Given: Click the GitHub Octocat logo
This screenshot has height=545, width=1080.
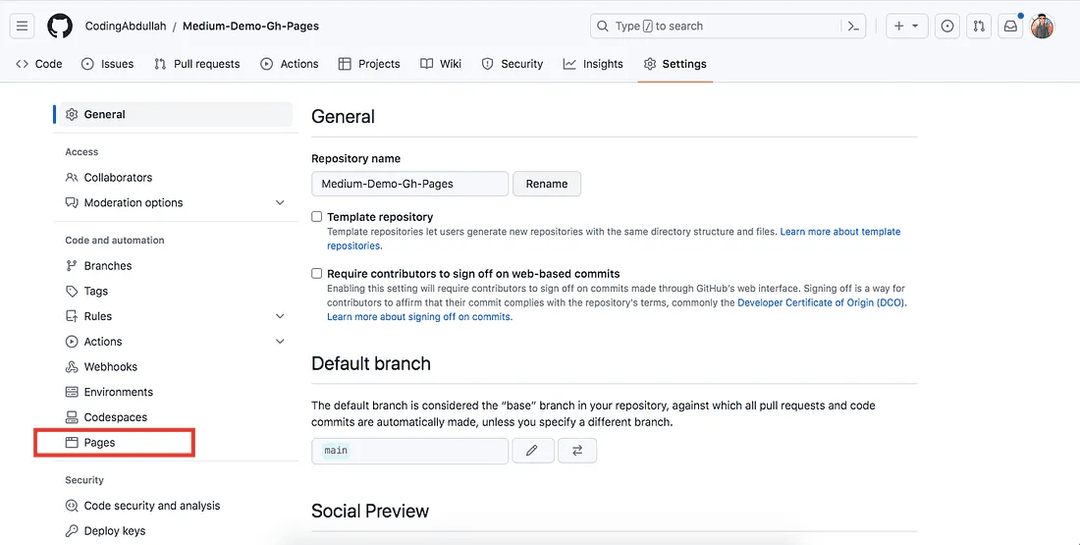Looking at the screenshot, I should click(x=60, y=26).
